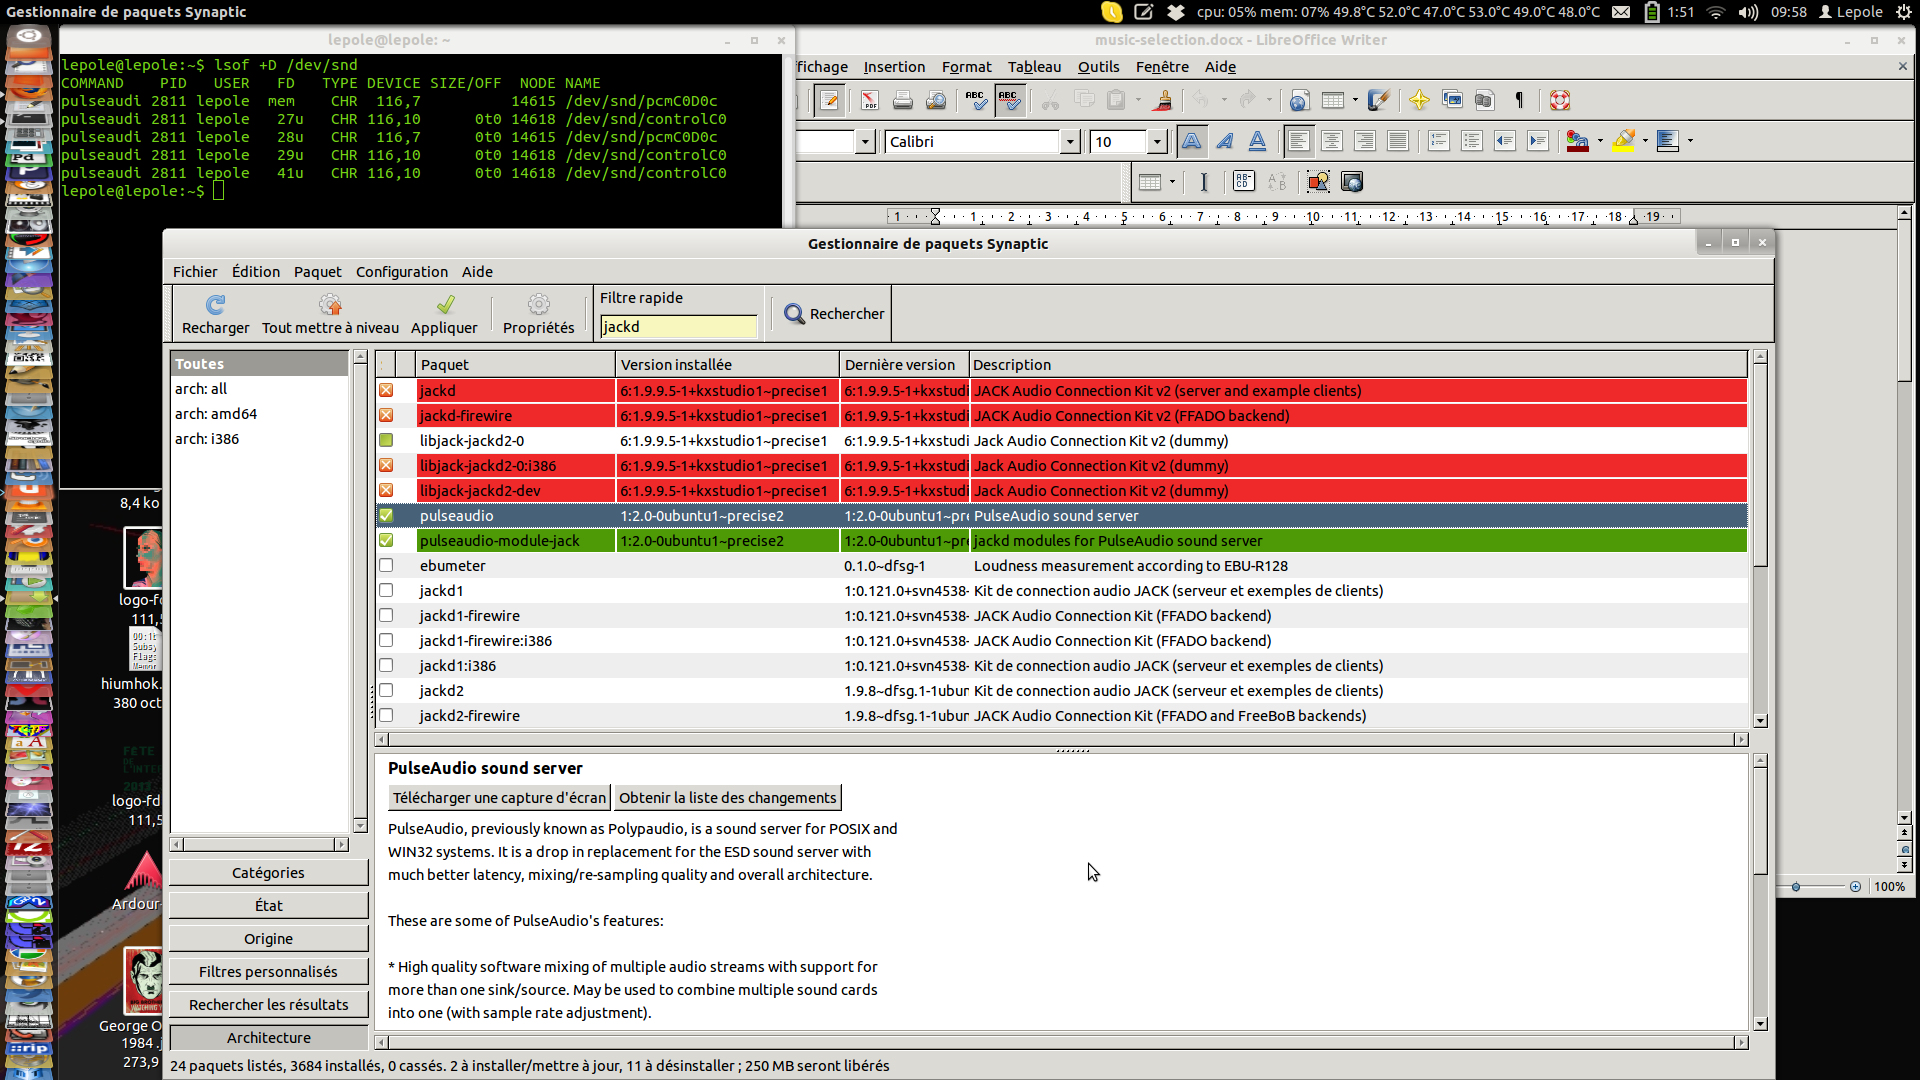Viewport: 1920px width, 1080px height.
Task: Expand the font size dropdown
Action: click(1156, 142)
